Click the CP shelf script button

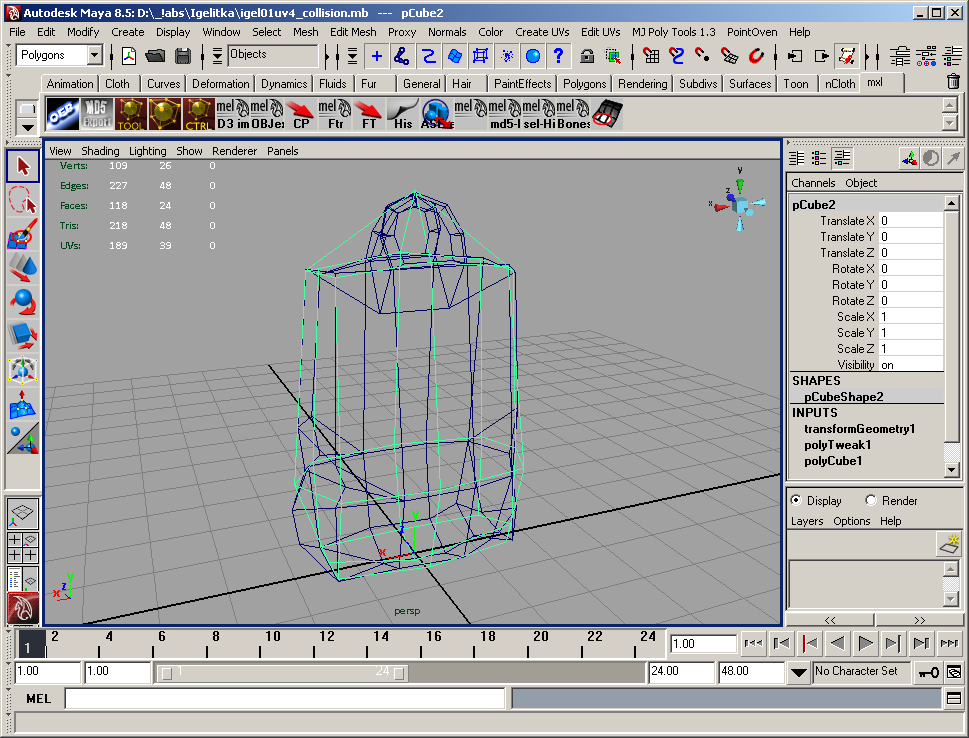point(300,115)
